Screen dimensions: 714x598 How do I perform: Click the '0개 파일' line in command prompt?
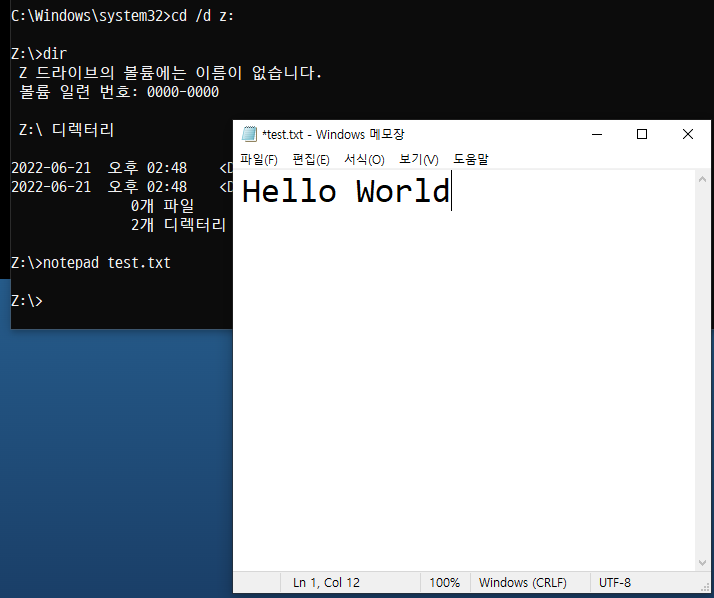[x=163, y=206]
